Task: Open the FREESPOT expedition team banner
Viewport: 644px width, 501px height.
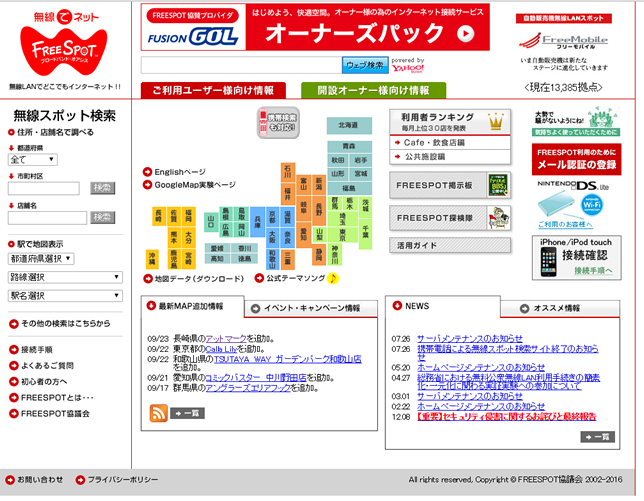Action: (x=450, y=218)
